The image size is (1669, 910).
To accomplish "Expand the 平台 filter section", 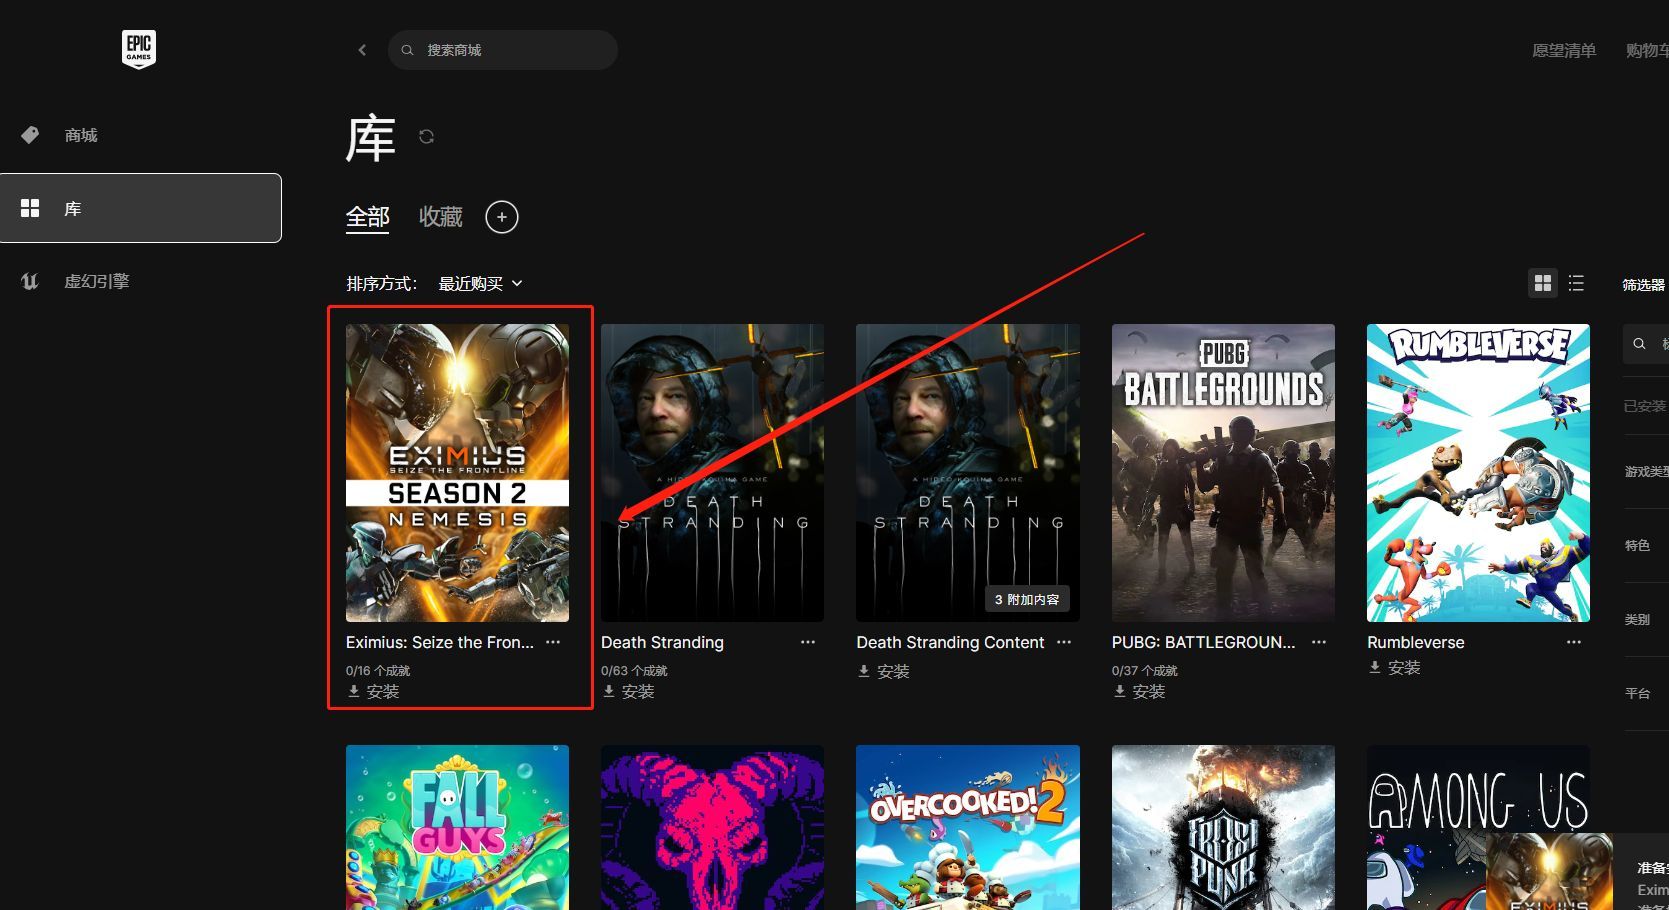I will [x=1638, y=692].
